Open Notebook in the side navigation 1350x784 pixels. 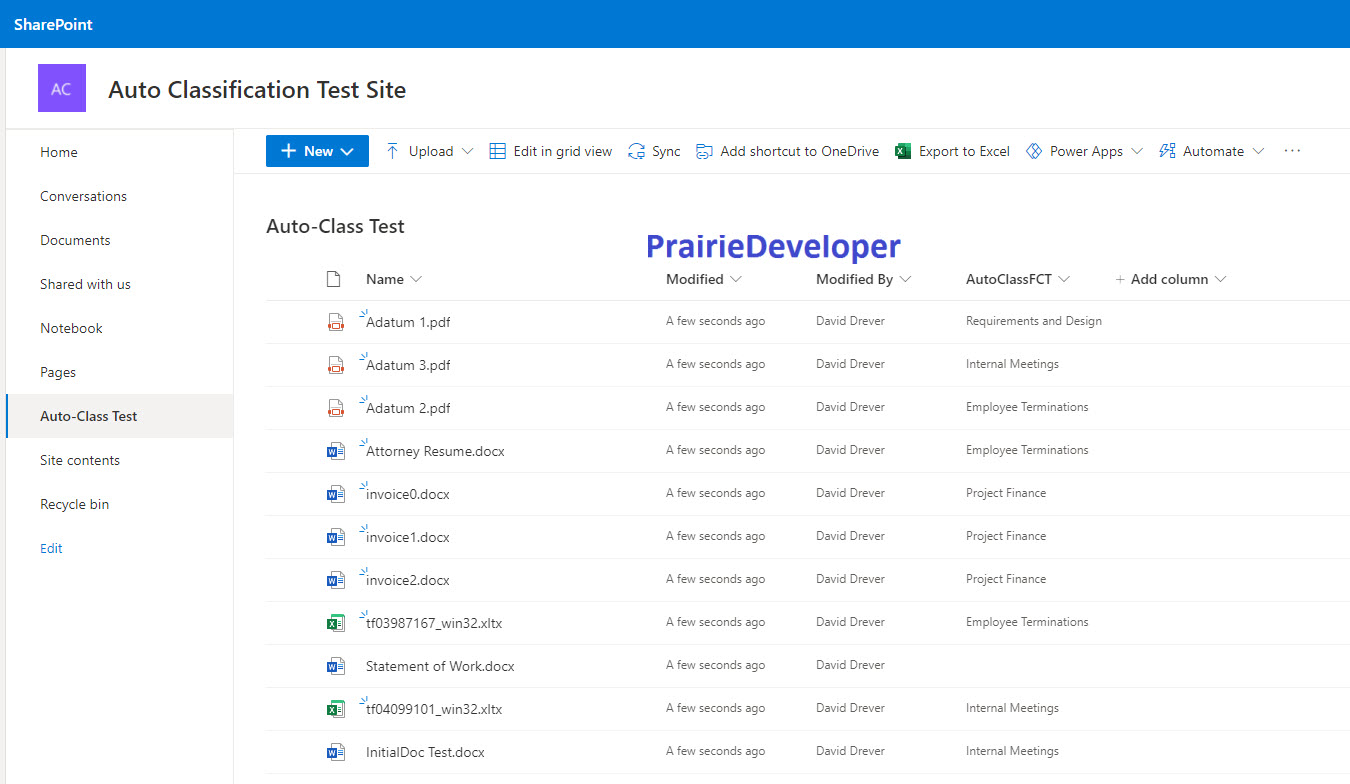point(71,328)
